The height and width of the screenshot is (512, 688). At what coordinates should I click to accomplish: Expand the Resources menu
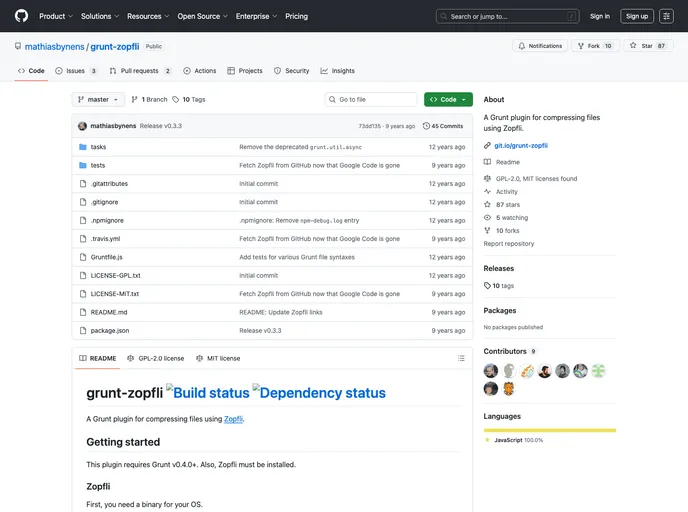[148, 16]
